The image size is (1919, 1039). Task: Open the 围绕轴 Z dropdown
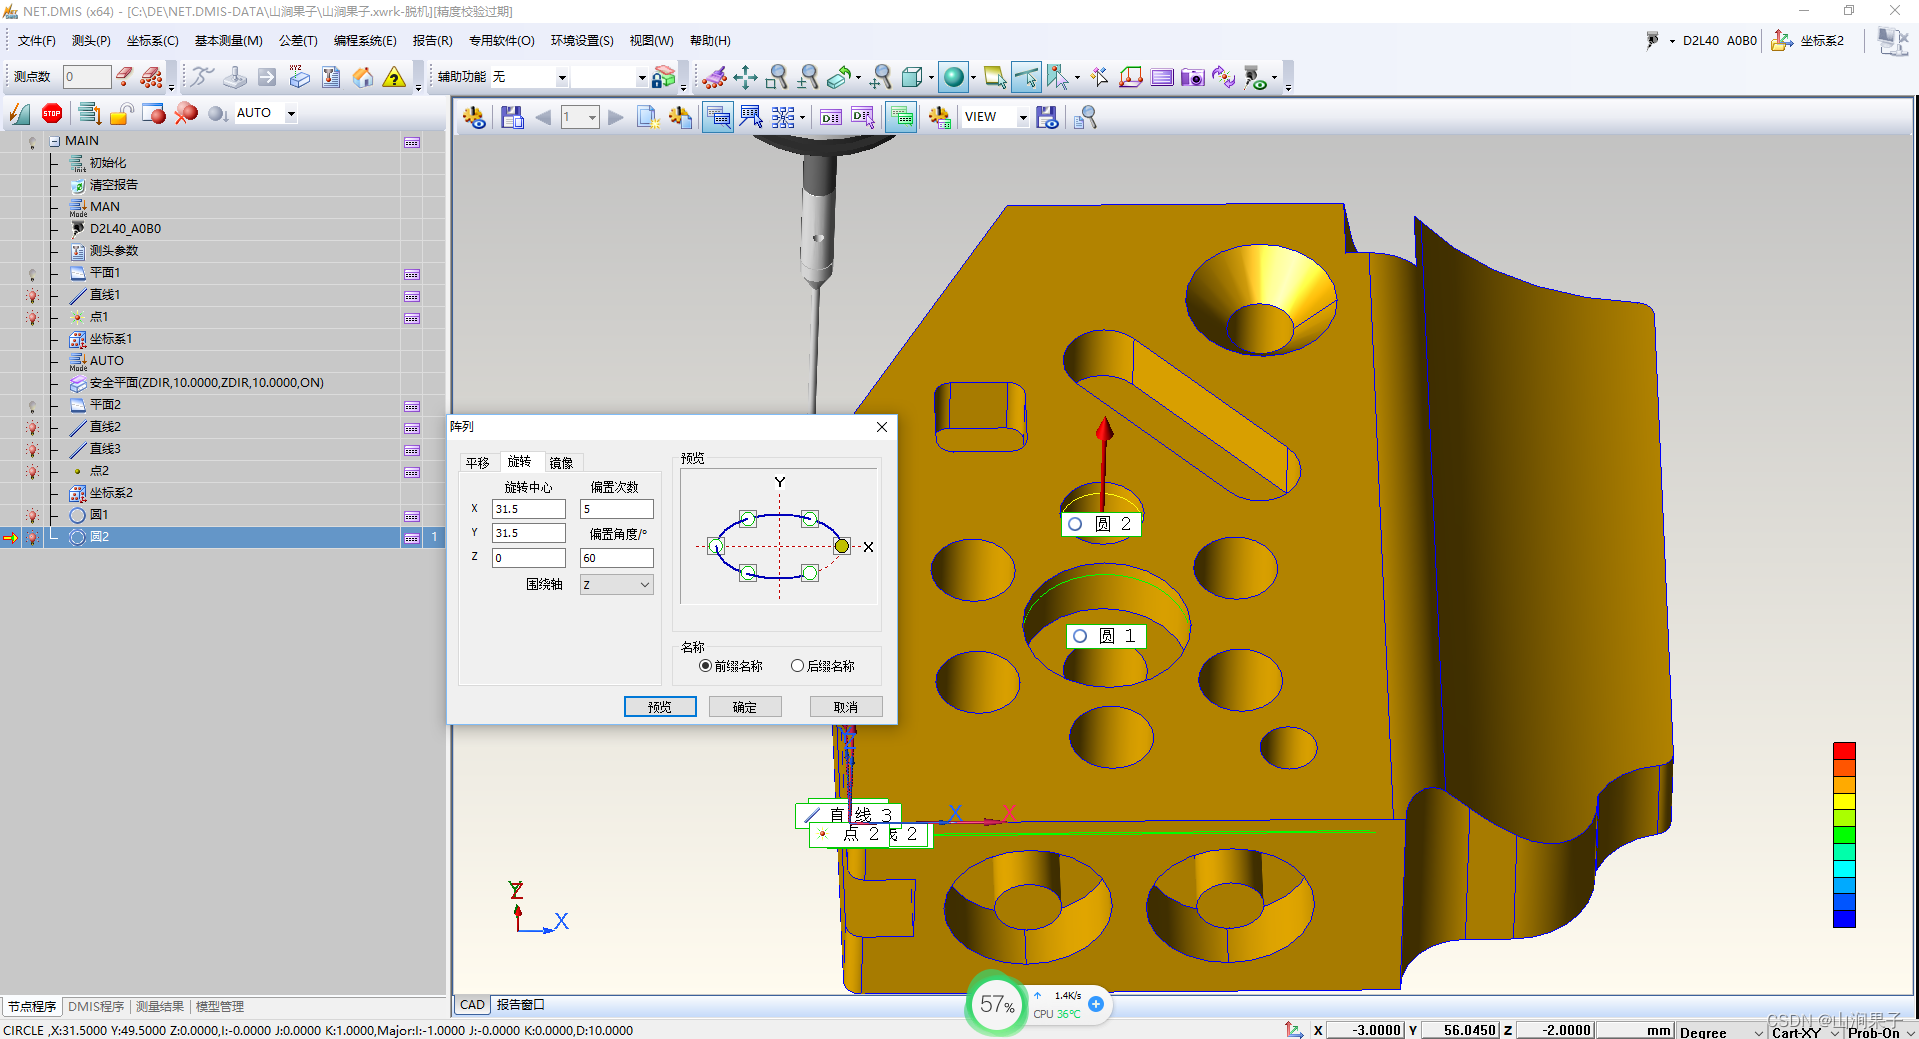click(617, 585)
